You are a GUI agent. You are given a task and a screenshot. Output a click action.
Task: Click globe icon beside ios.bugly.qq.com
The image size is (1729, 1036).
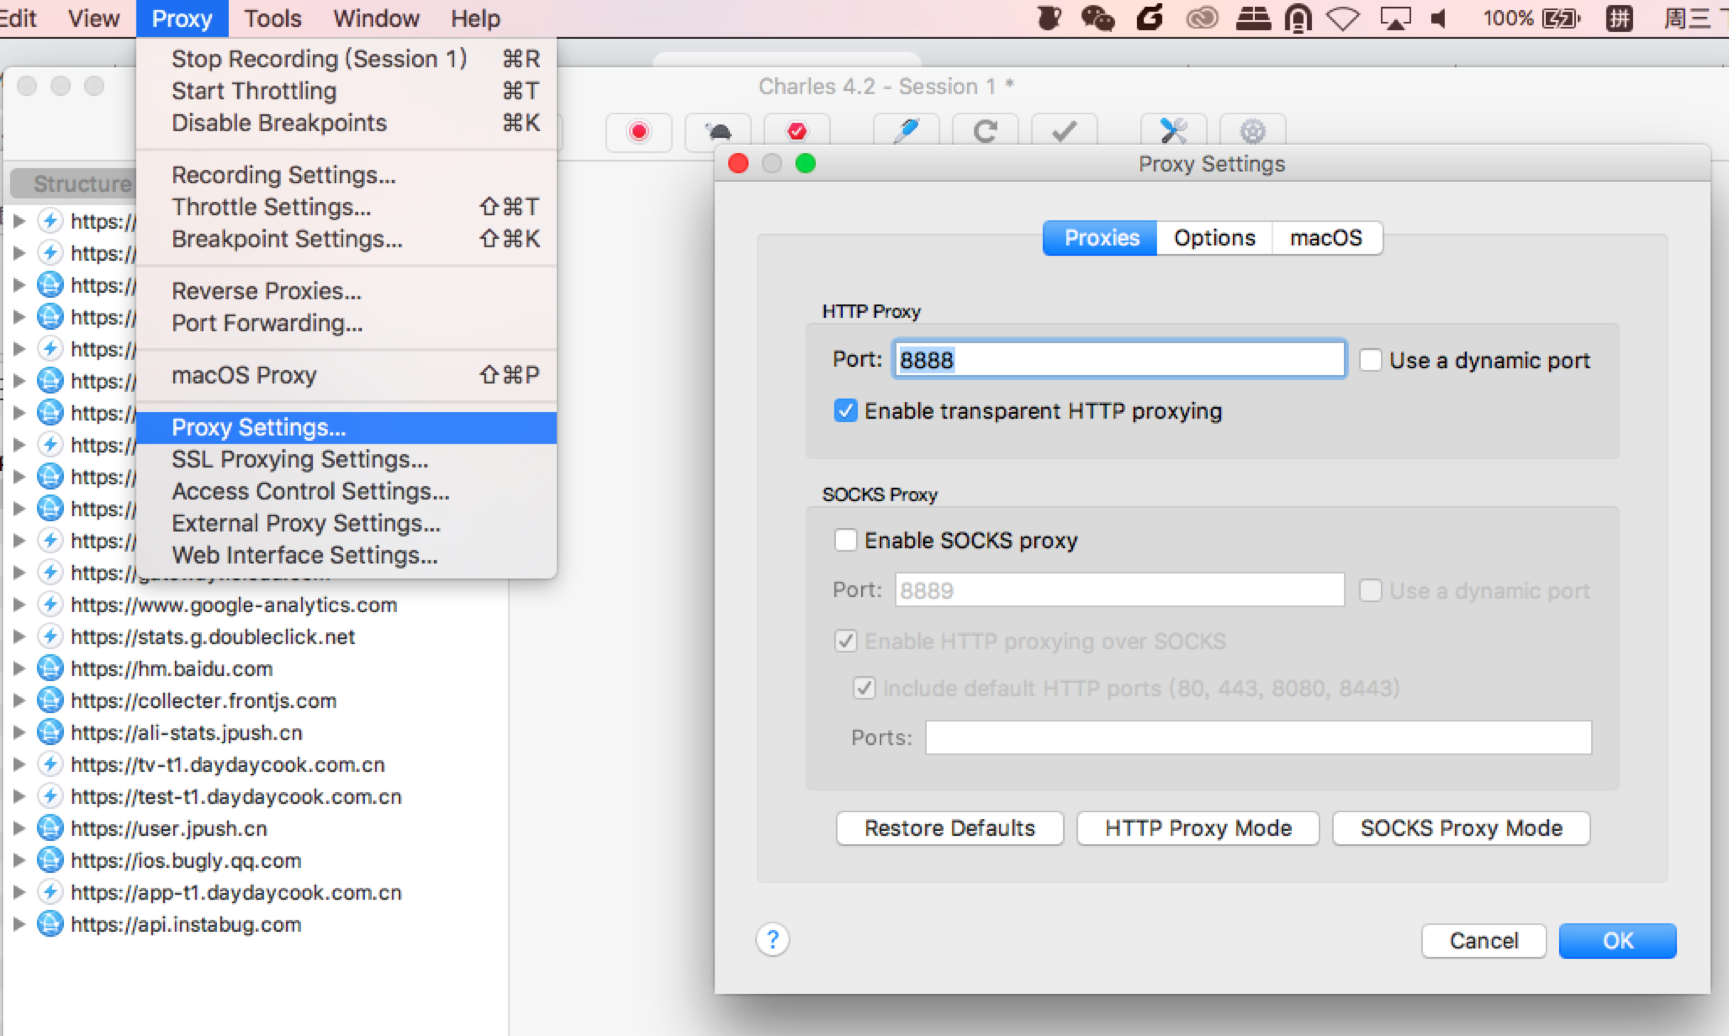coord(50,860)
